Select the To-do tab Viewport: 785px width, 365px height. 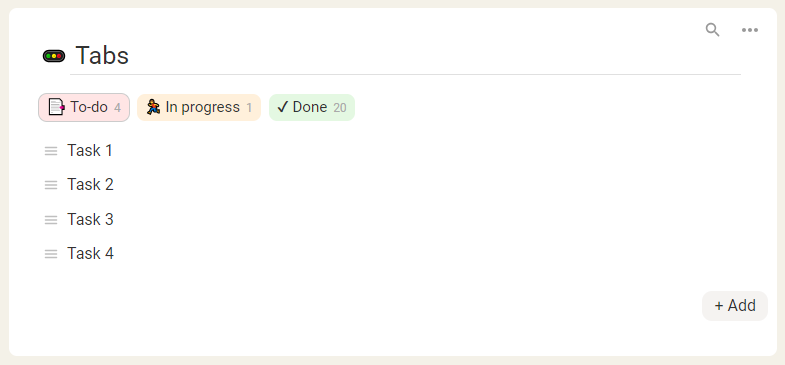tap(84, 107)
